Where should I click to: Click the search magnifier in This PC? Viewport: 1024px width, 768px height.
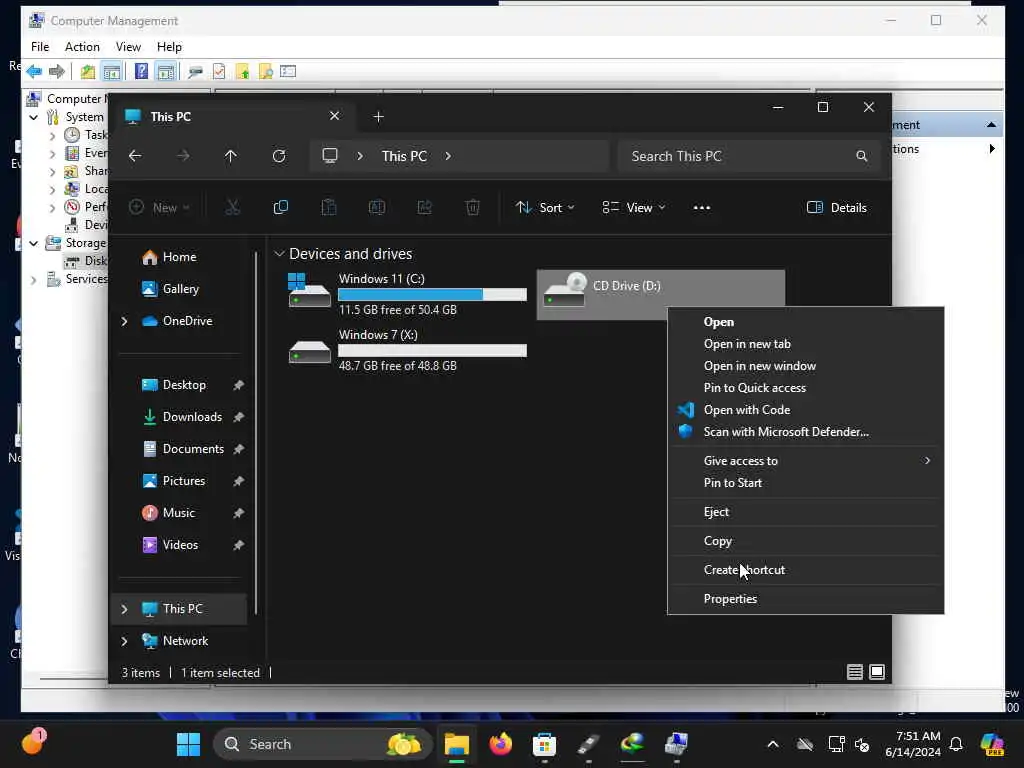tap(862, 156)
